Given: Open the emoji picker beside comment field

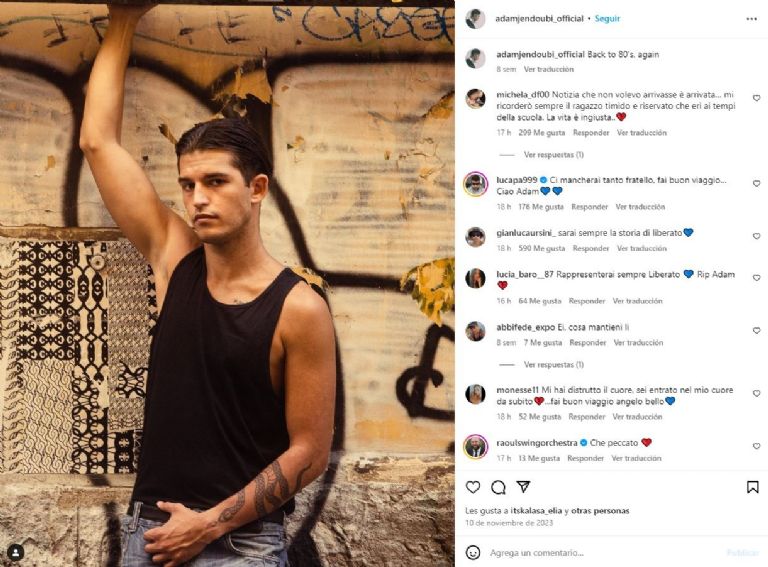Looking at the screenshot, I should tap(473, 552).
